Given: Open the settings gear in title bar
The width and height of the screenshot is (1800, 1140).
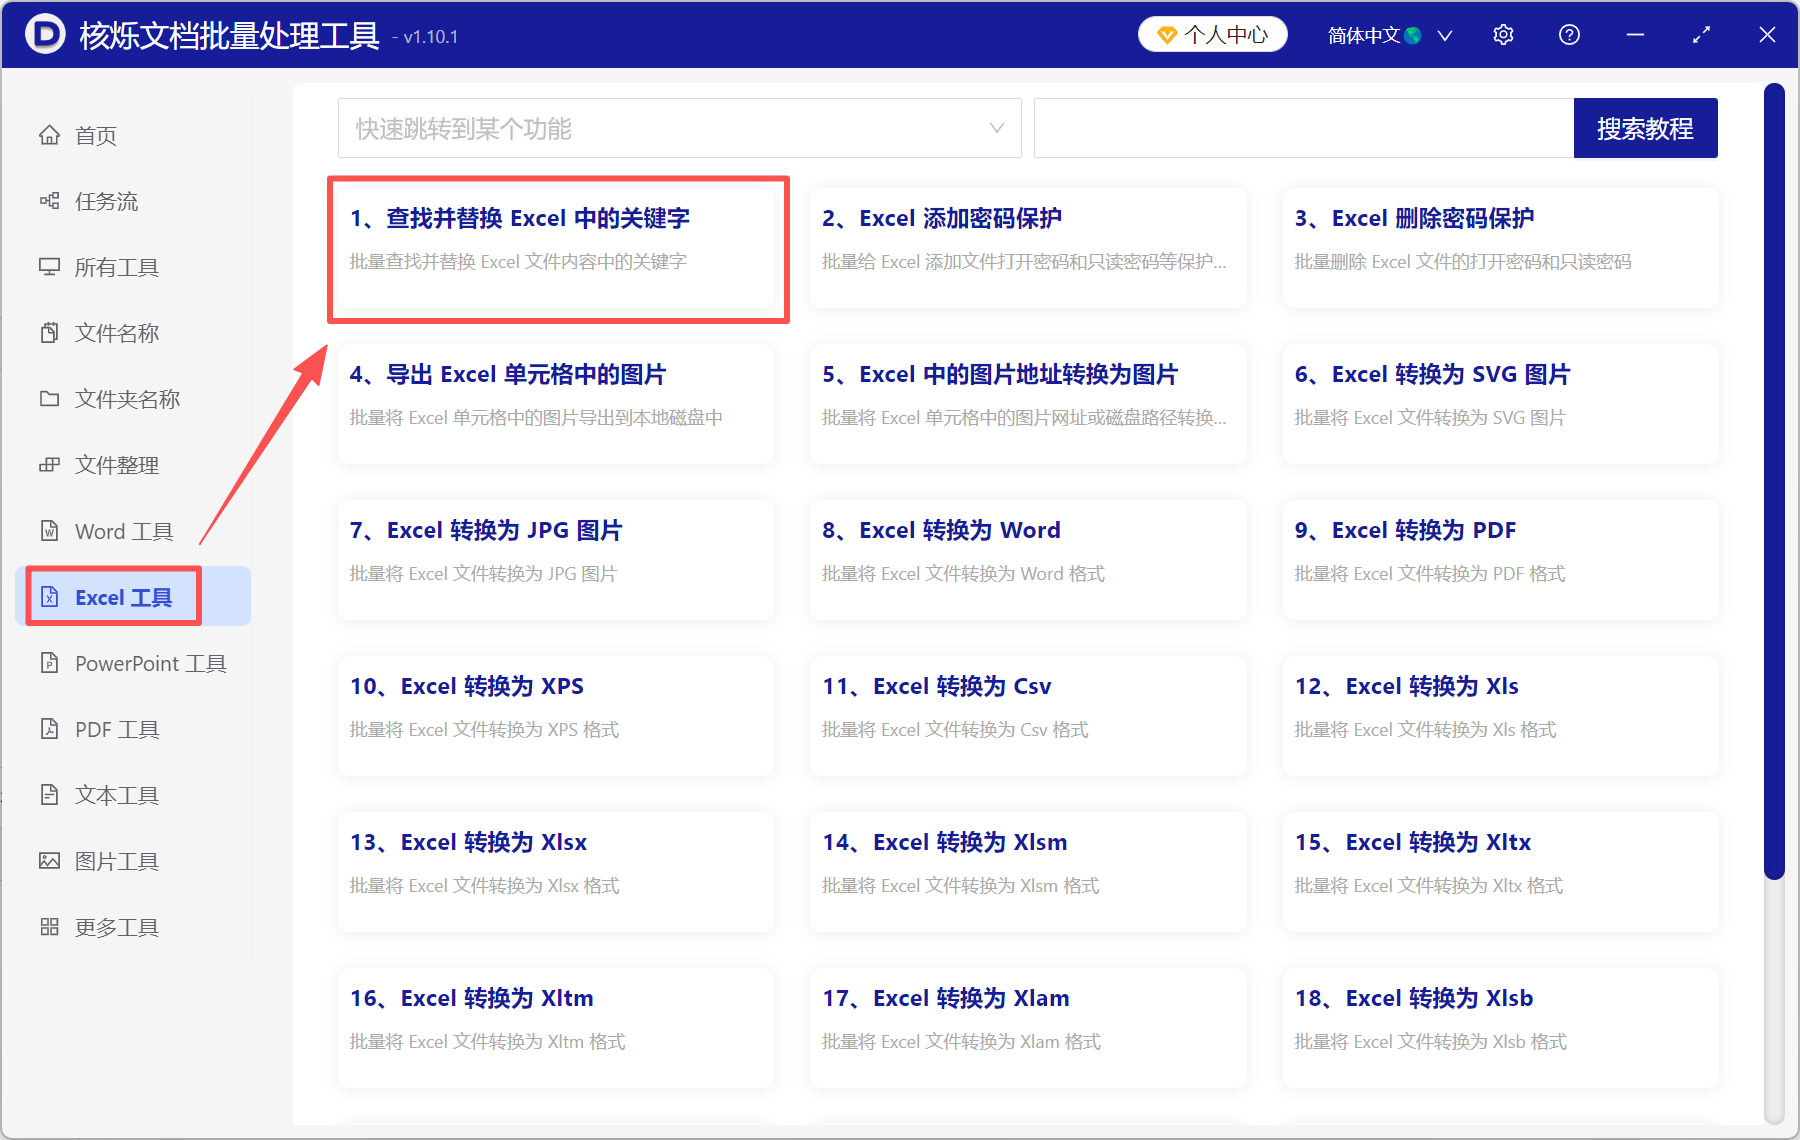Looking at the screenshot, I should (1503, 34).
